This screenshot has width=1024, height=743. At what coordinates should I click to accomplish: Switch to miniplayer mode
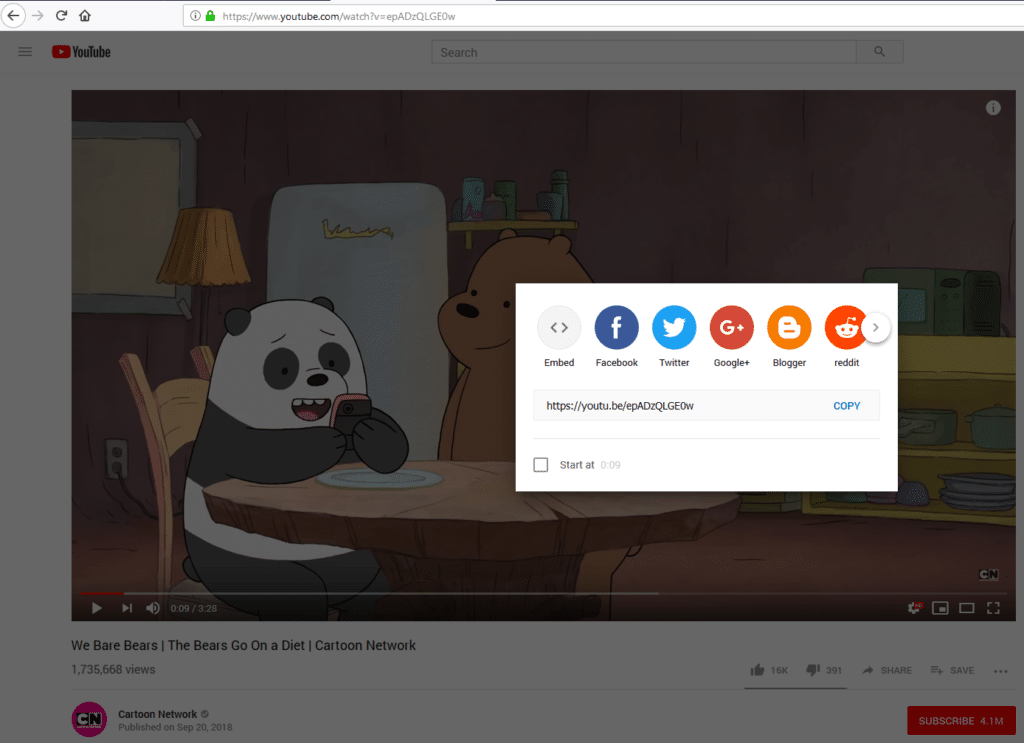pos(940,607)
